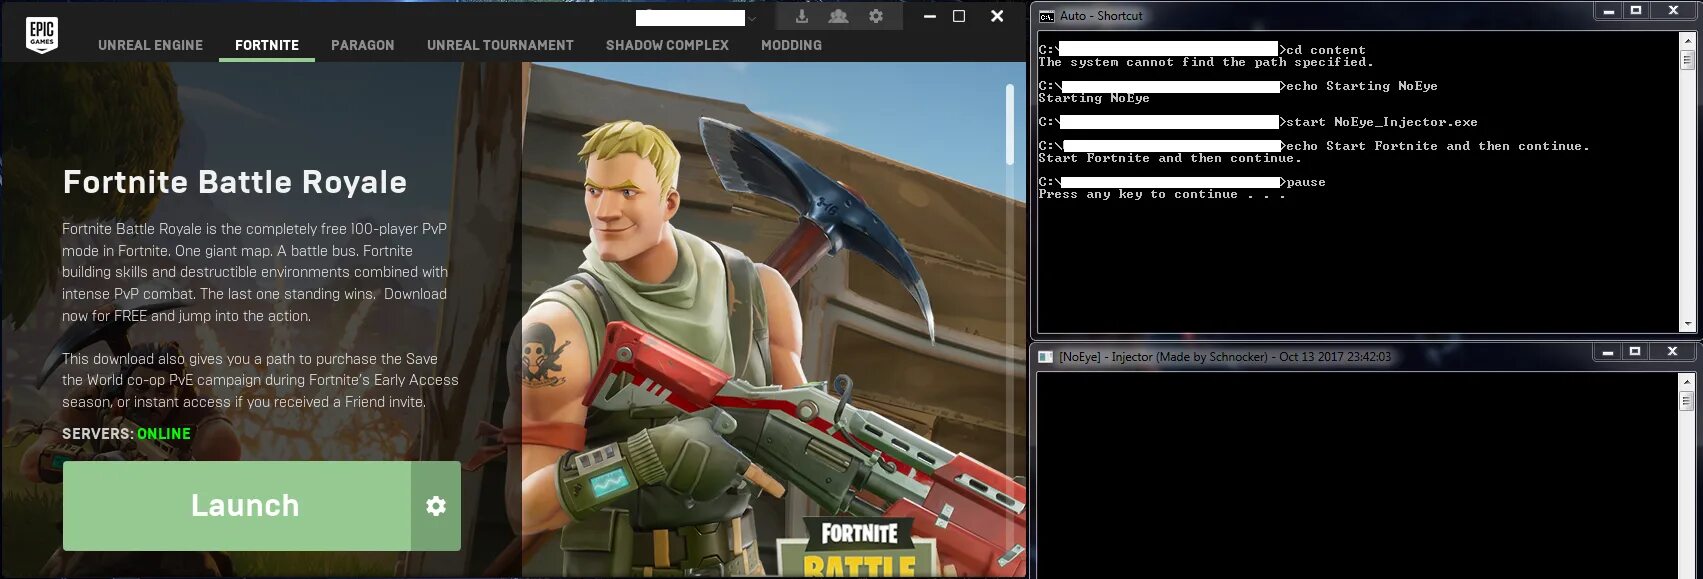Open launcher settings gear in top bar

click(876, 17)
